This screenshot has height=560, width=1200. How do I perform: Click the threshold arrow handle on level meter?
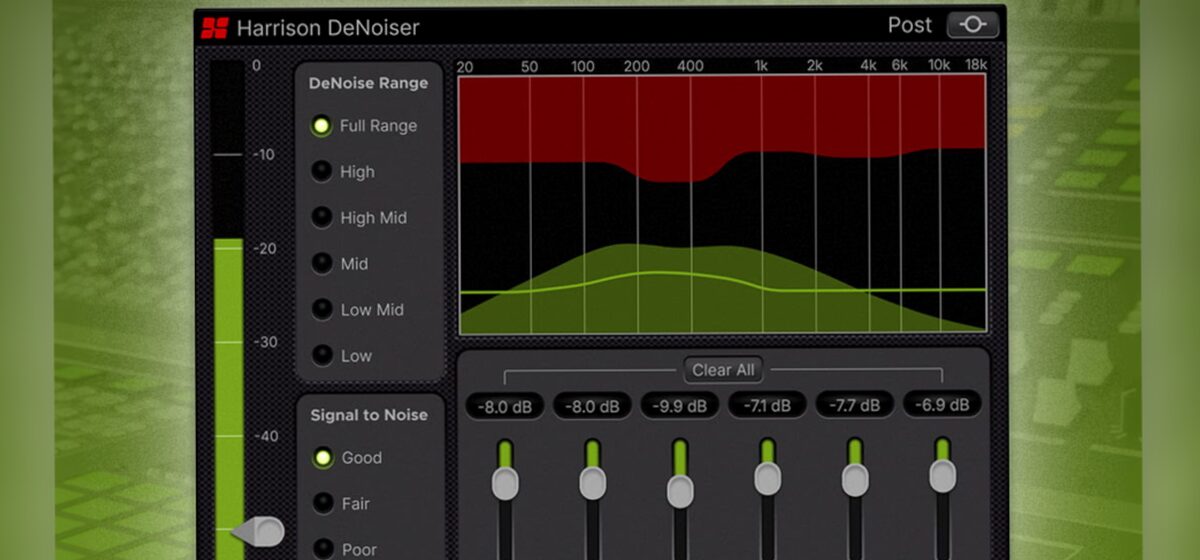(x=258, y=532)
